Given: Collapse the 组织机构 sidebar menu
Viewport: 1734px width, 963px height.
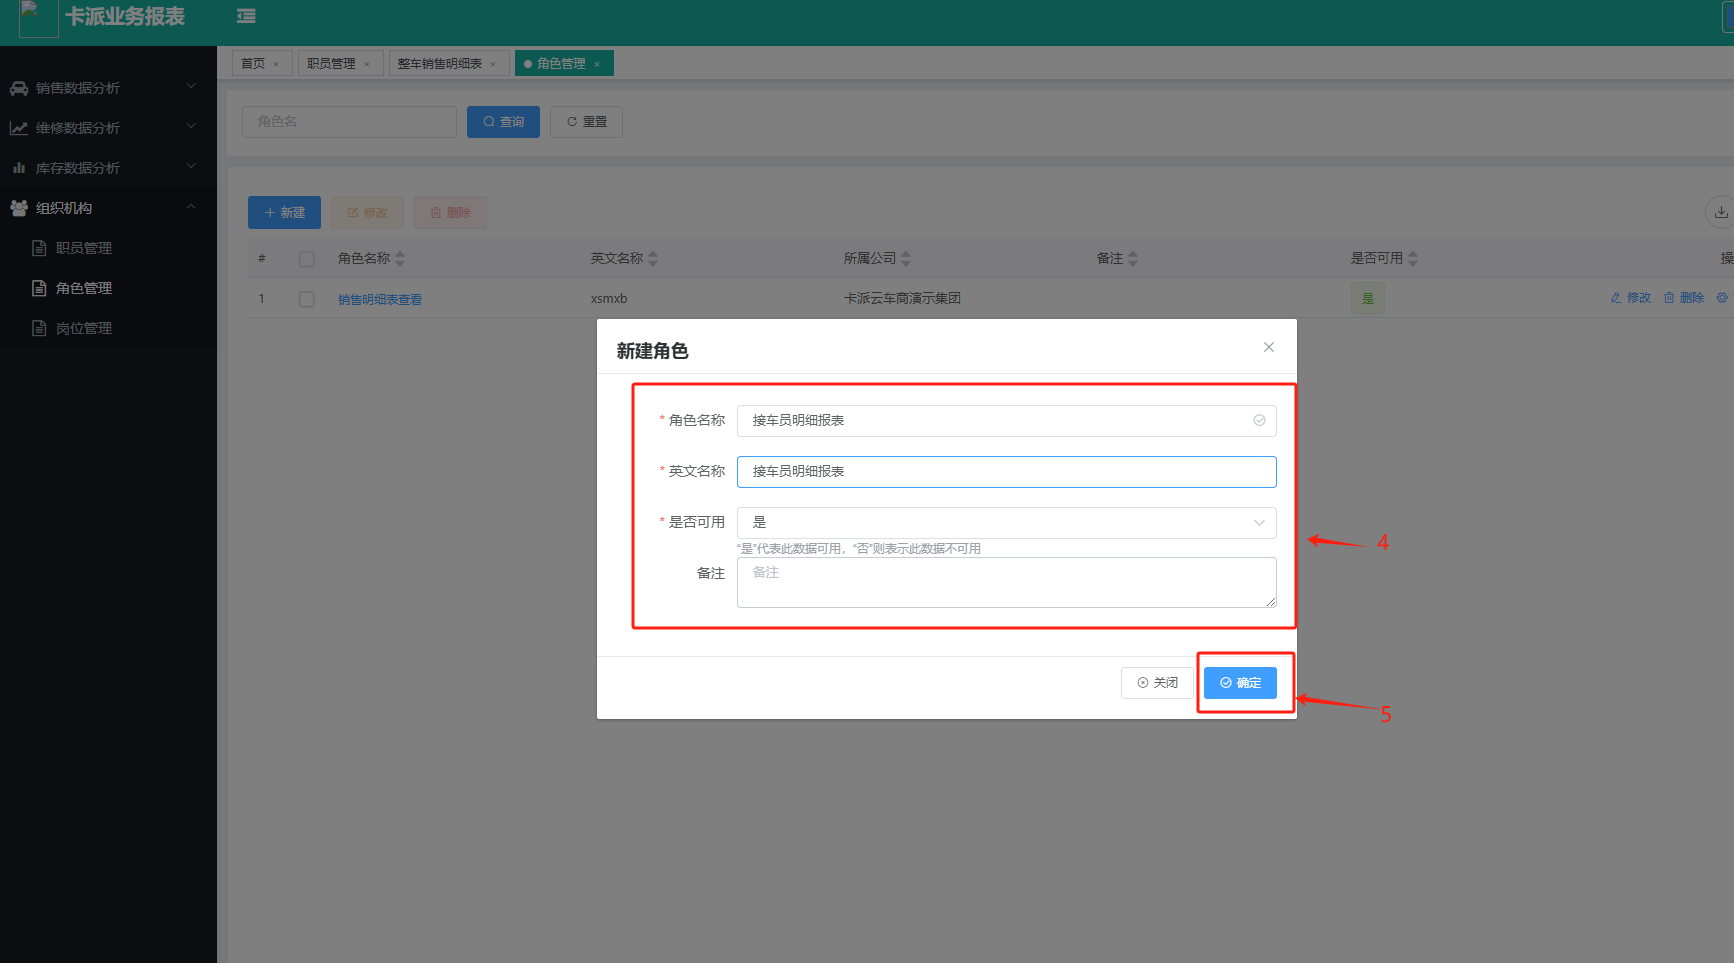Looking at the screenshot, I should pyautogui.click(x=108, y=208).
